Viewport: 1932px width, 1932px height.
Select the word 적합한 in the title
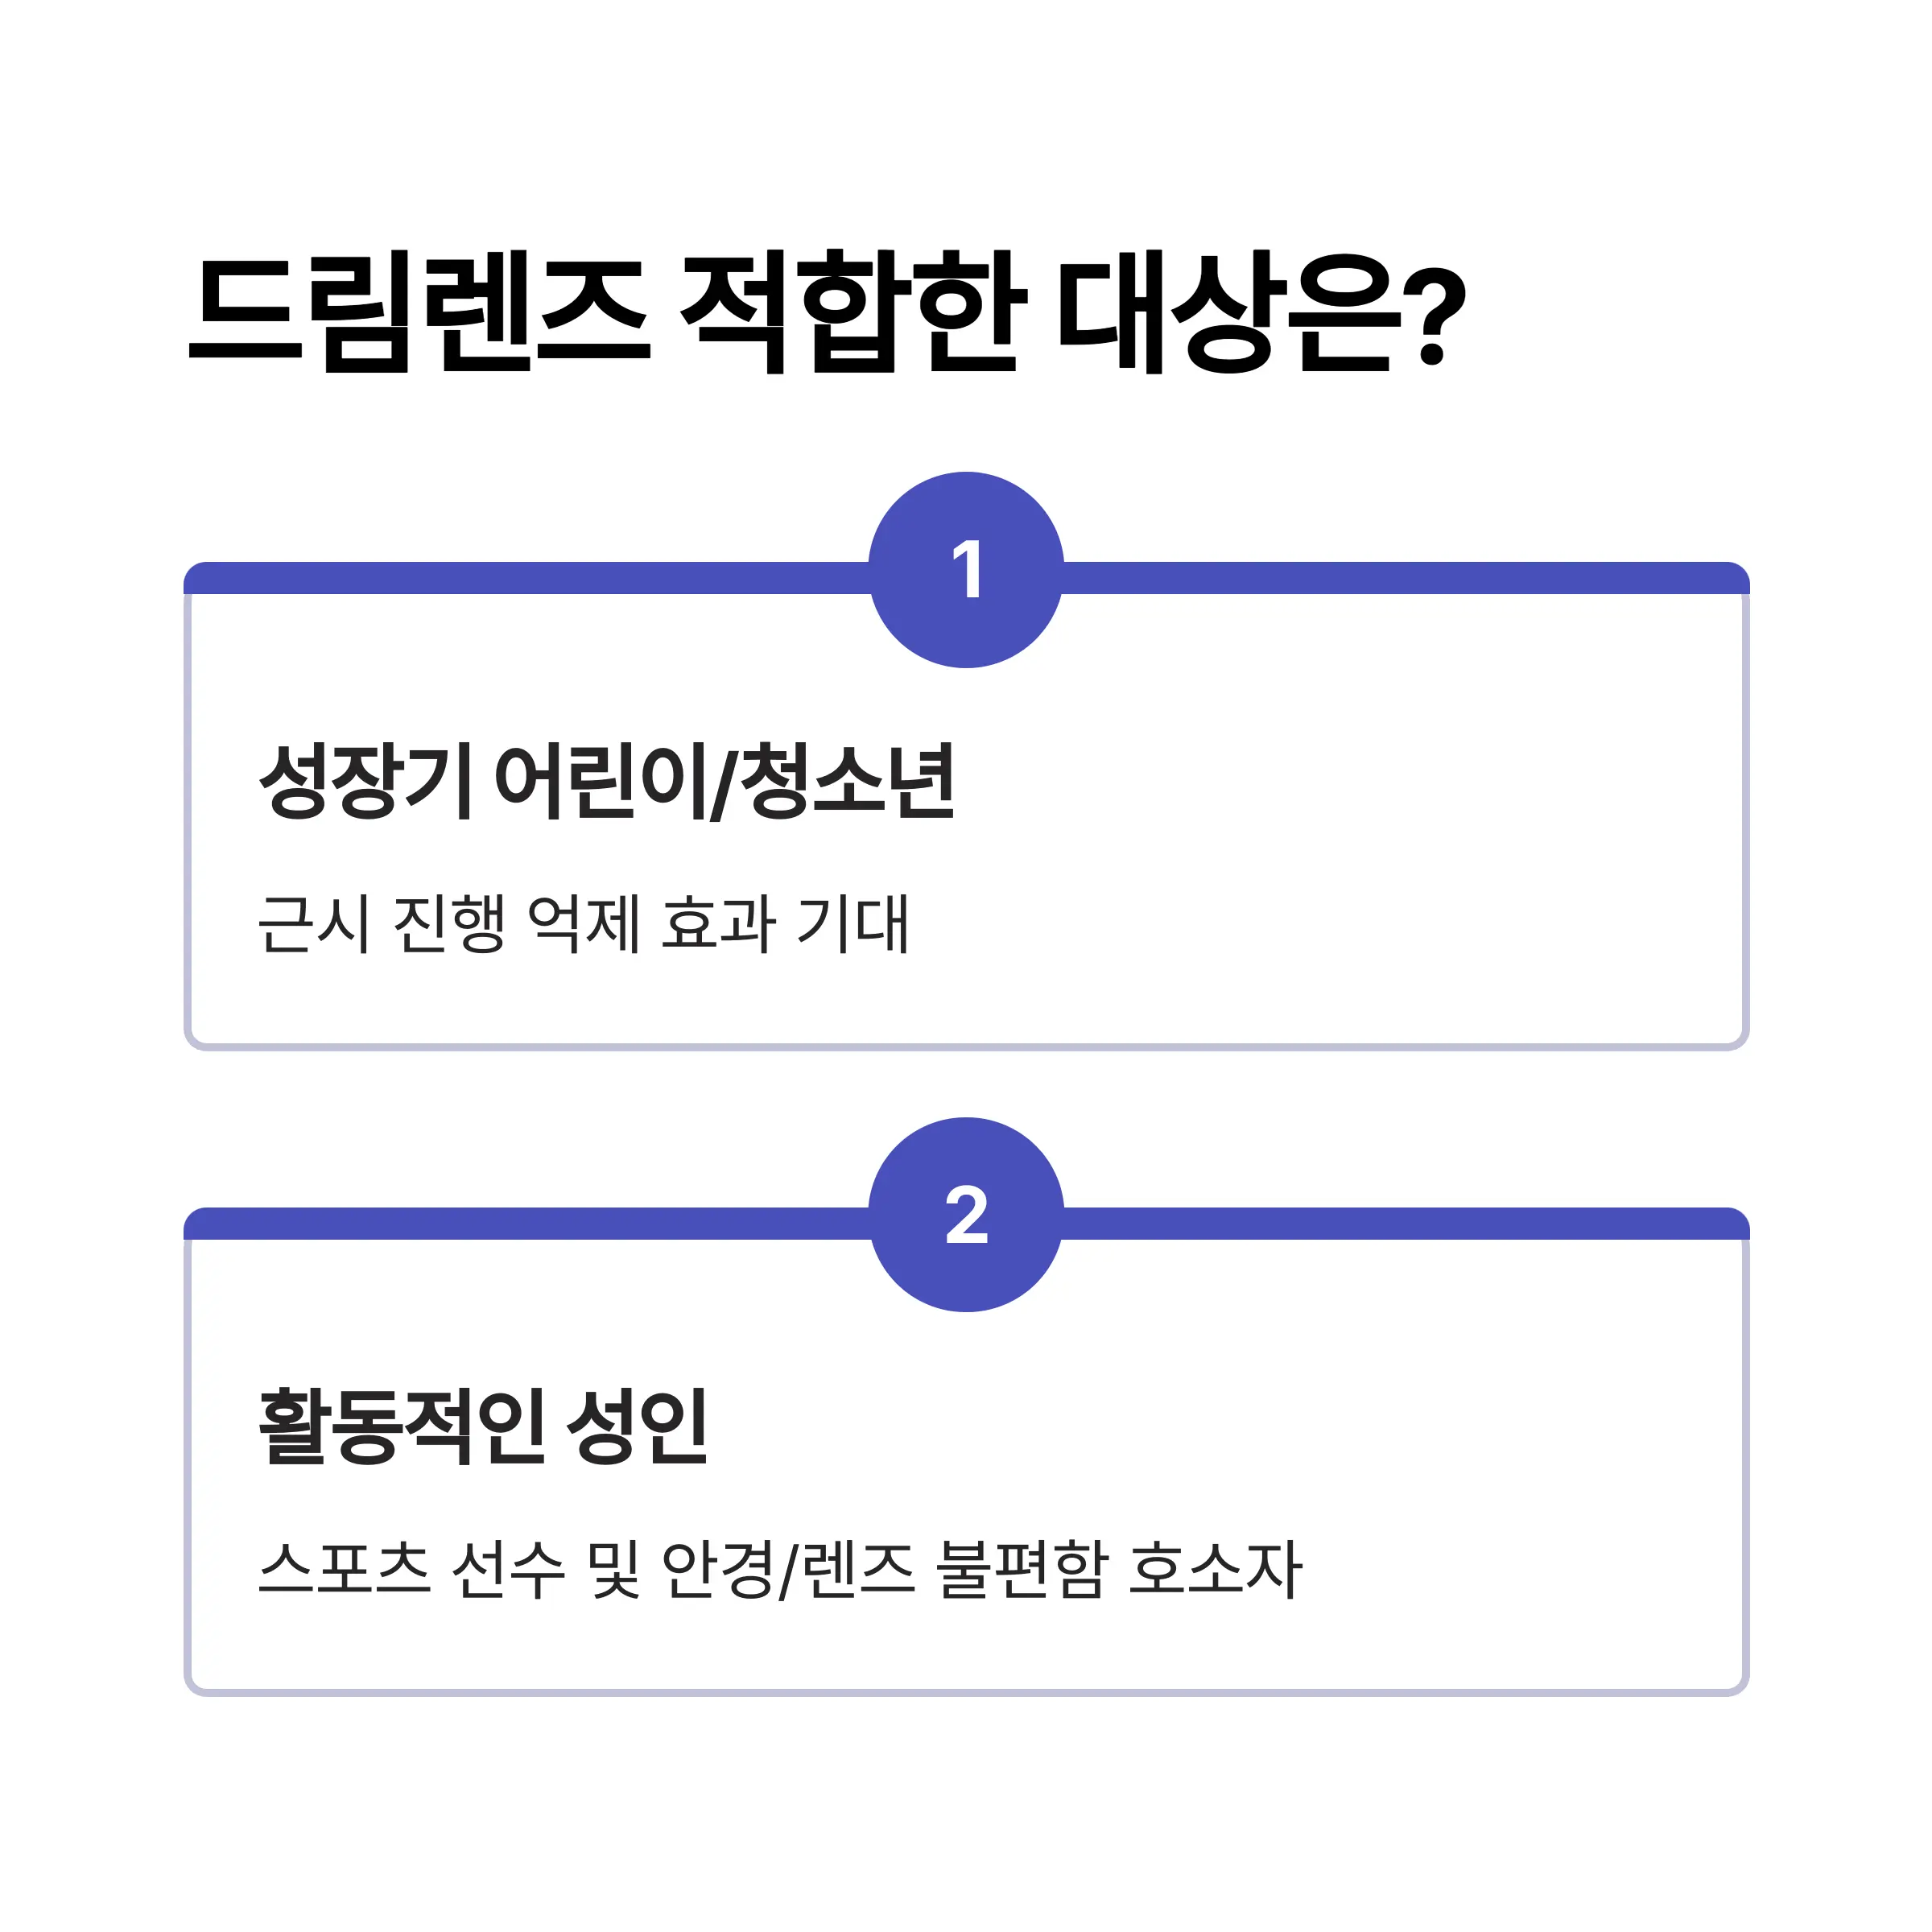pyautogui.click(x=852, y=313)
